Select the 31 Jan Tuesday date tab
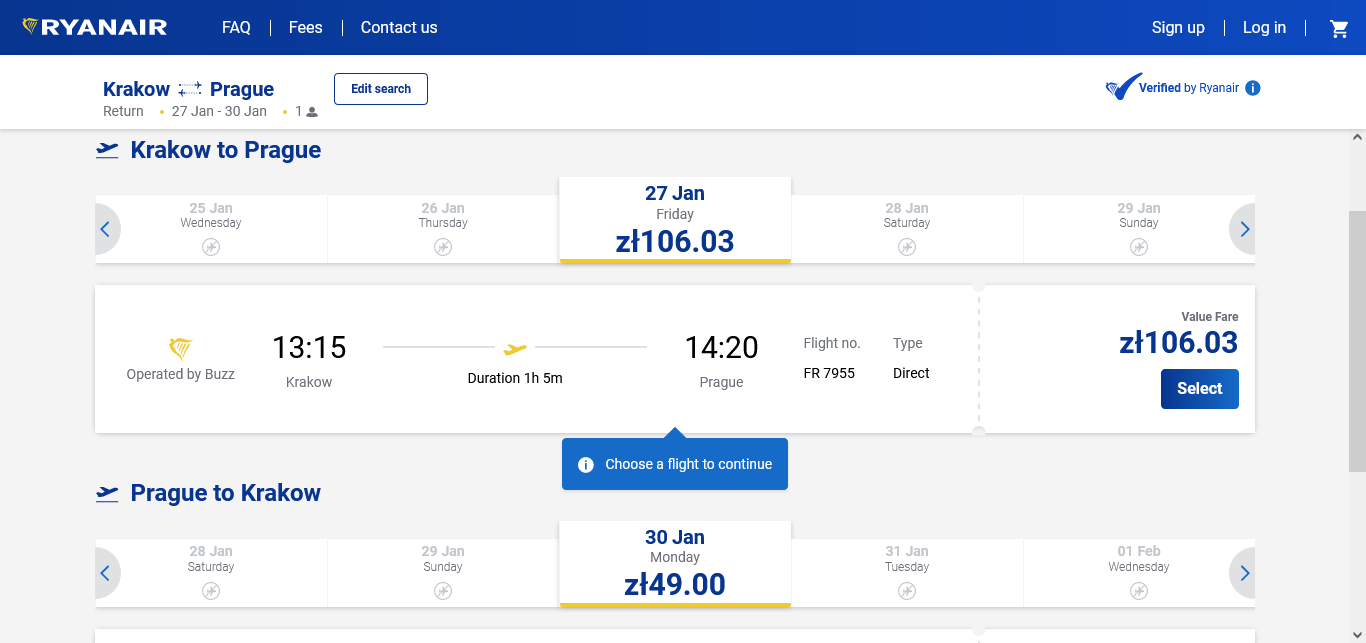 (x=907, y=573)
